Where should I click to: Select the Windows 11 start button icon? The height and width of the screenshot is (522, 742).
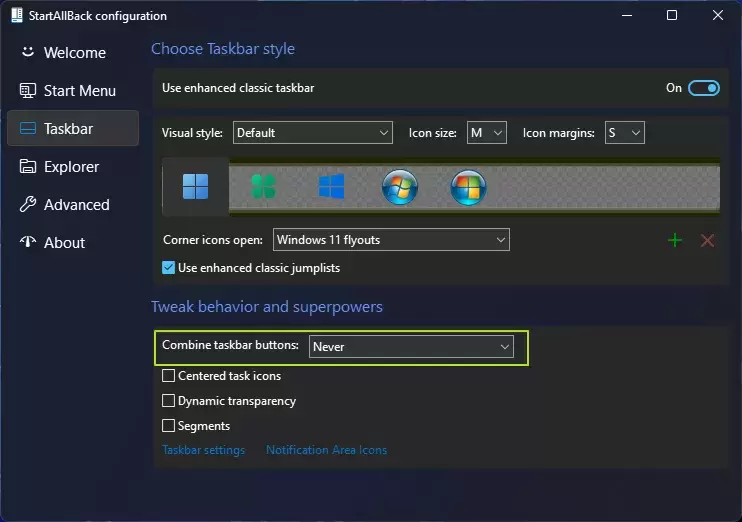tap(196, 187)
